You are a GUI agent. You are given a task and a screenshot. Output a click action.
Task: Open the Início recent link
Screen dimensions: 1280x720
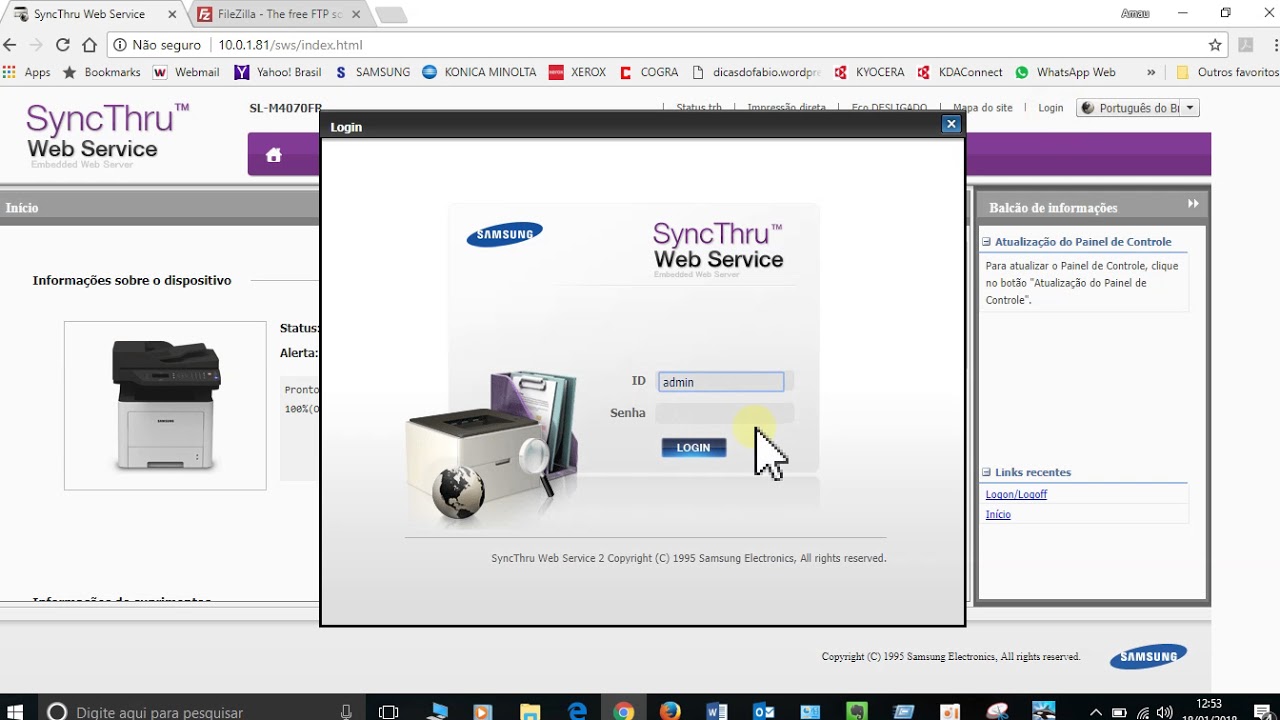point(998,514)
